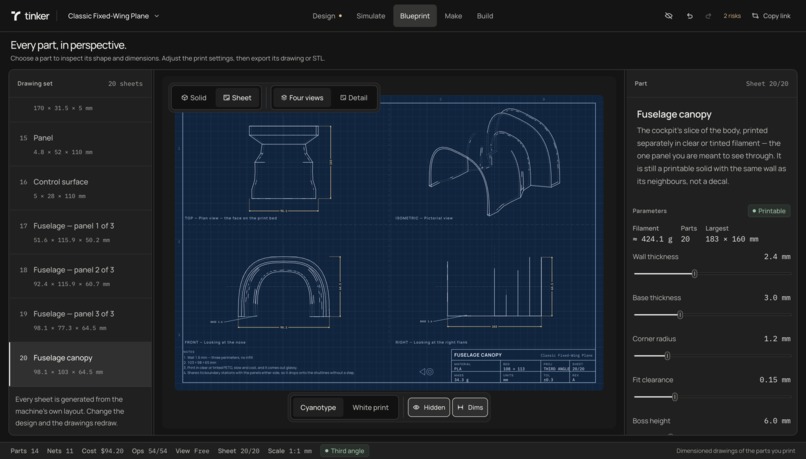Click the undo arrow icon
Viewport: 806px width, 459px height.
click(x=689, y=16)
